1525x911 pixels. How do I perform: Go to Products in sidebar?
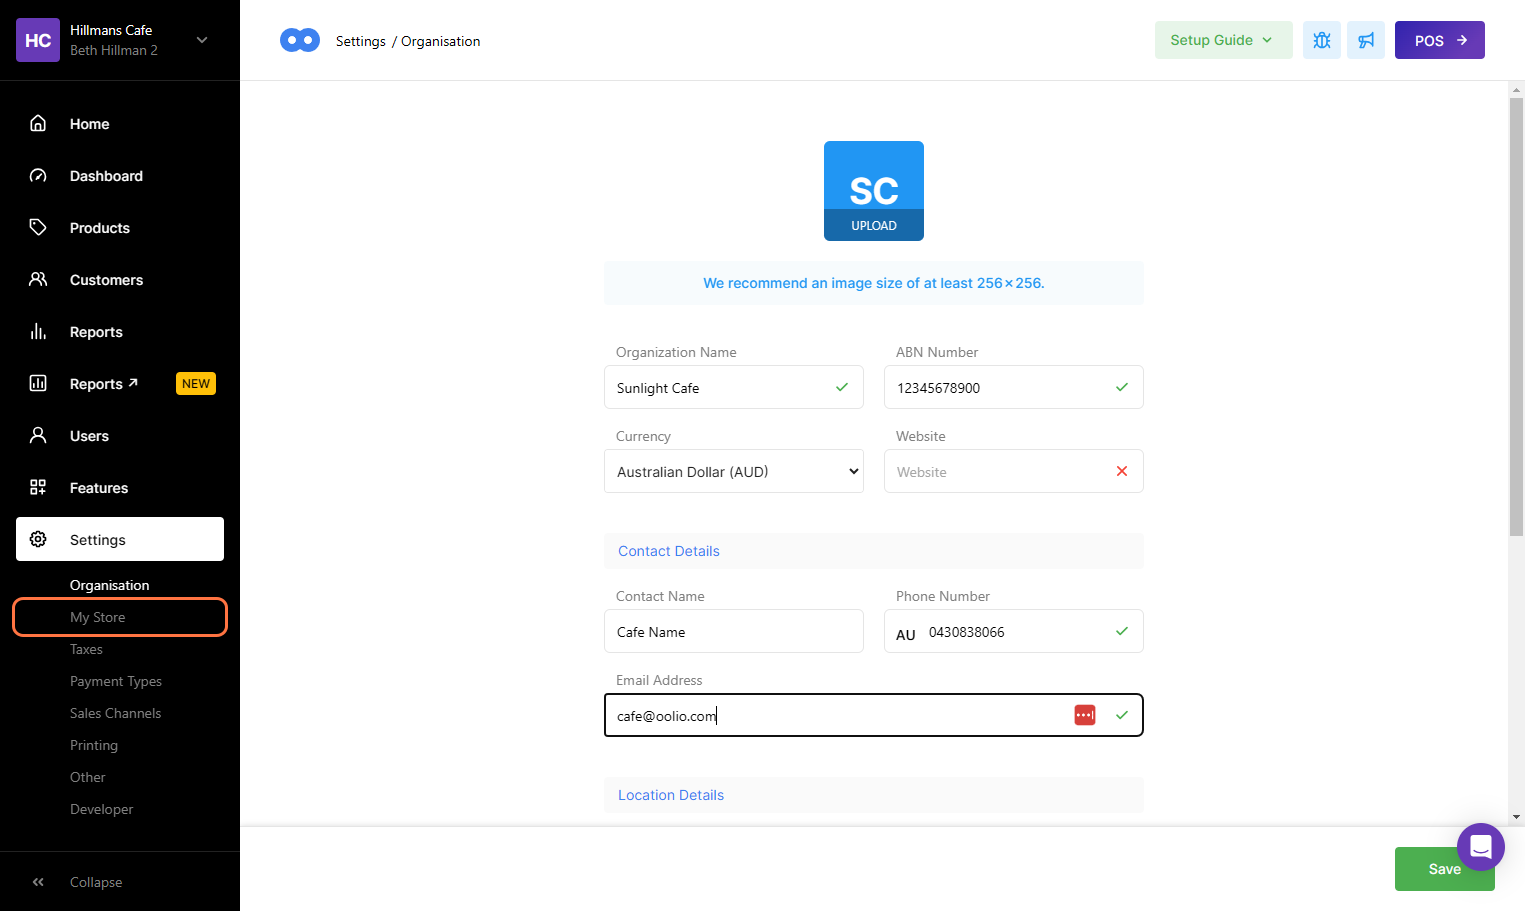pyautogui.click(x=99, y=228)
